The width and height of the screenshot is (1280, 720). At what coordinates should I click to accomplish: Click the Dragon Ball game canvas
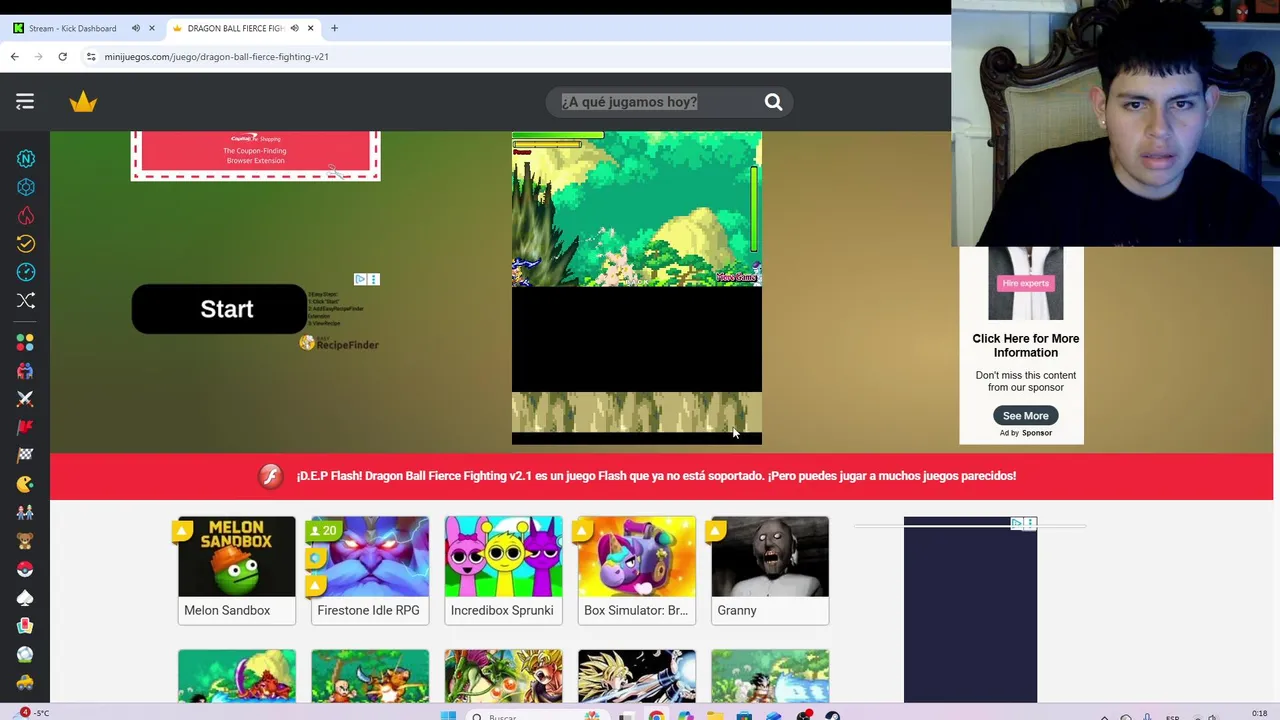tap(637, 288)
